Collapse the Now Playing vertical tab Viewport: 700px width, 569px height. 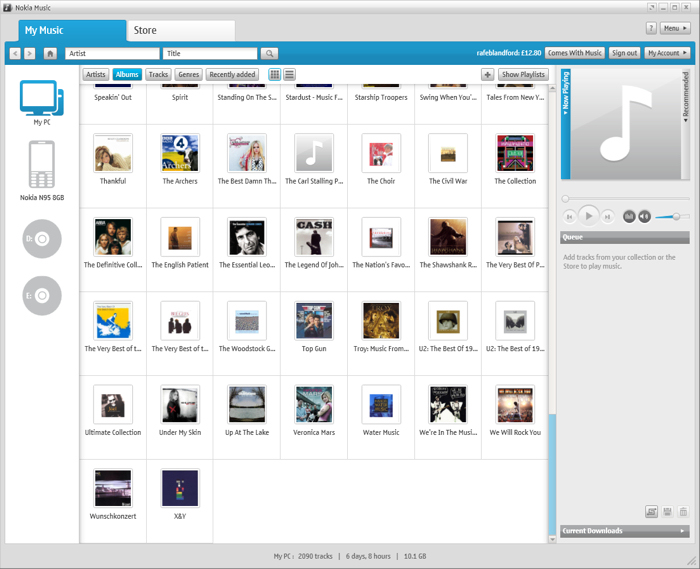coord(566,124)
